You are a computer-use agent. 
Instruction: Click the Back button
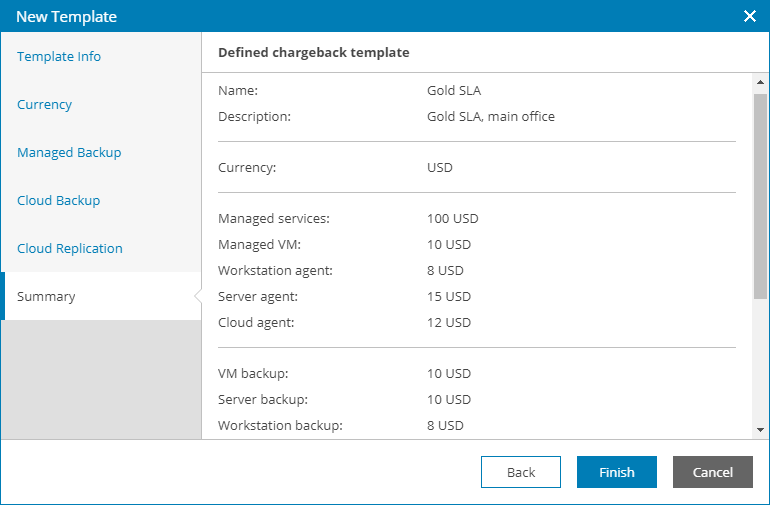pos(521,472)
